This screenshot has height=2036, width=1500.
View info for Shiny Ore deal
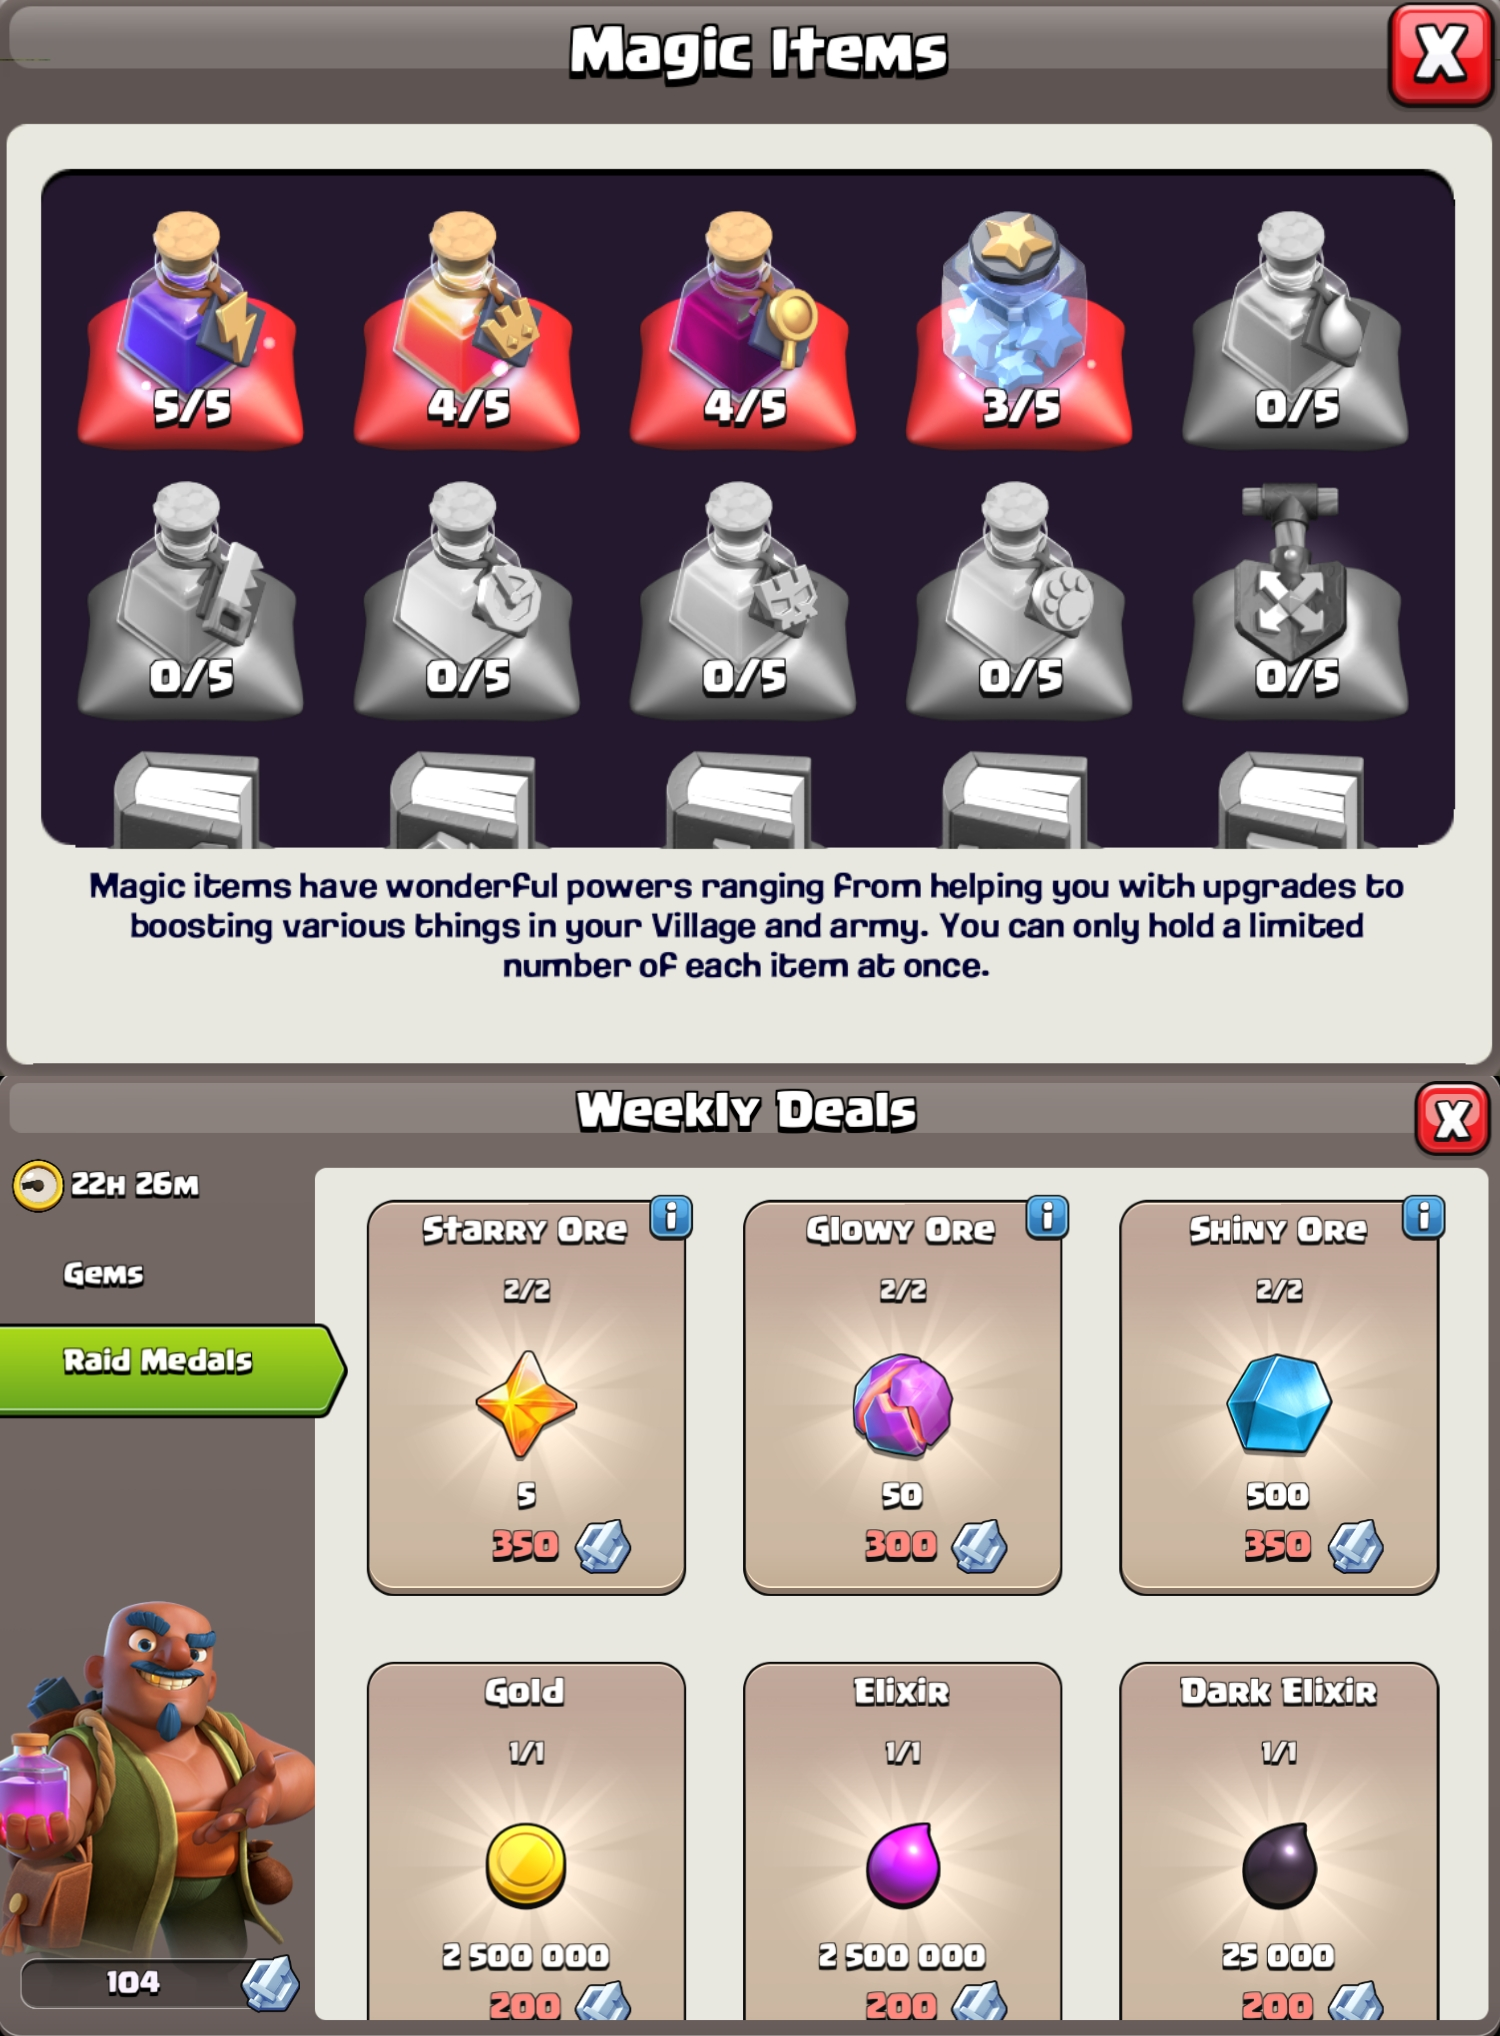[x=1424, y=1217]
